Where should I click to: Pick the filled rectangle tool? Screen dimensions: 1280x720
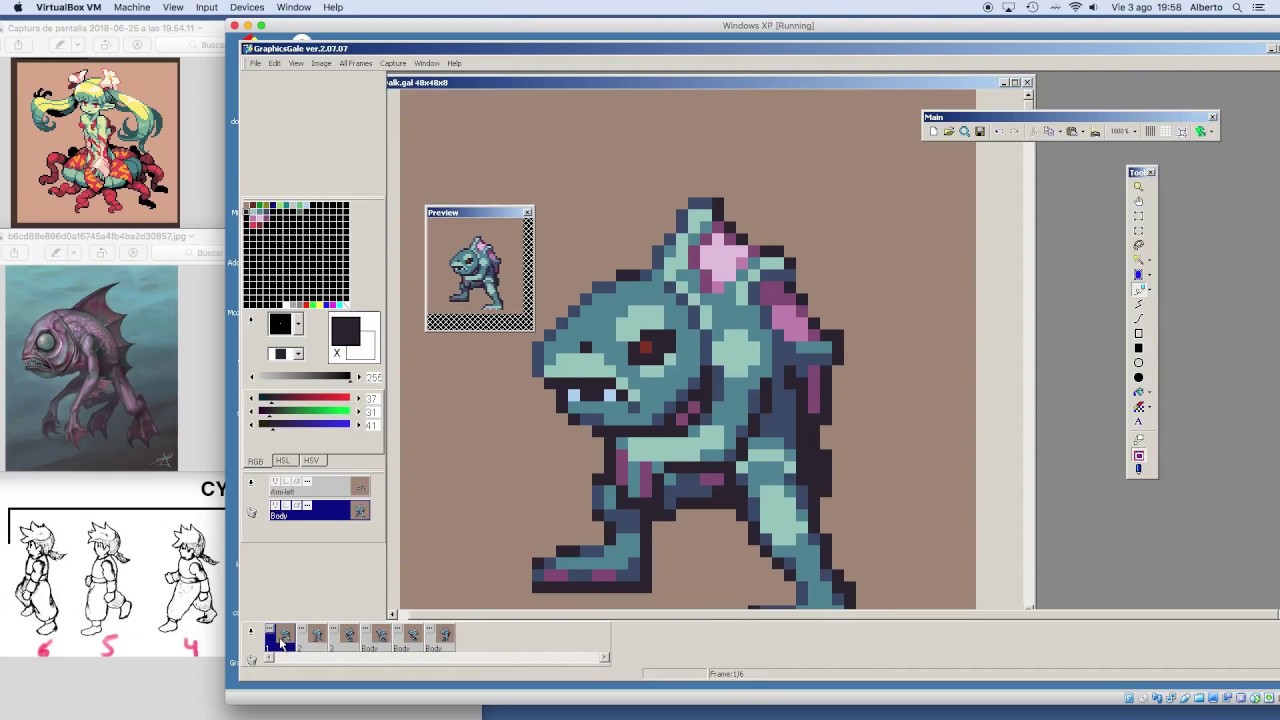coord(1138,348)
